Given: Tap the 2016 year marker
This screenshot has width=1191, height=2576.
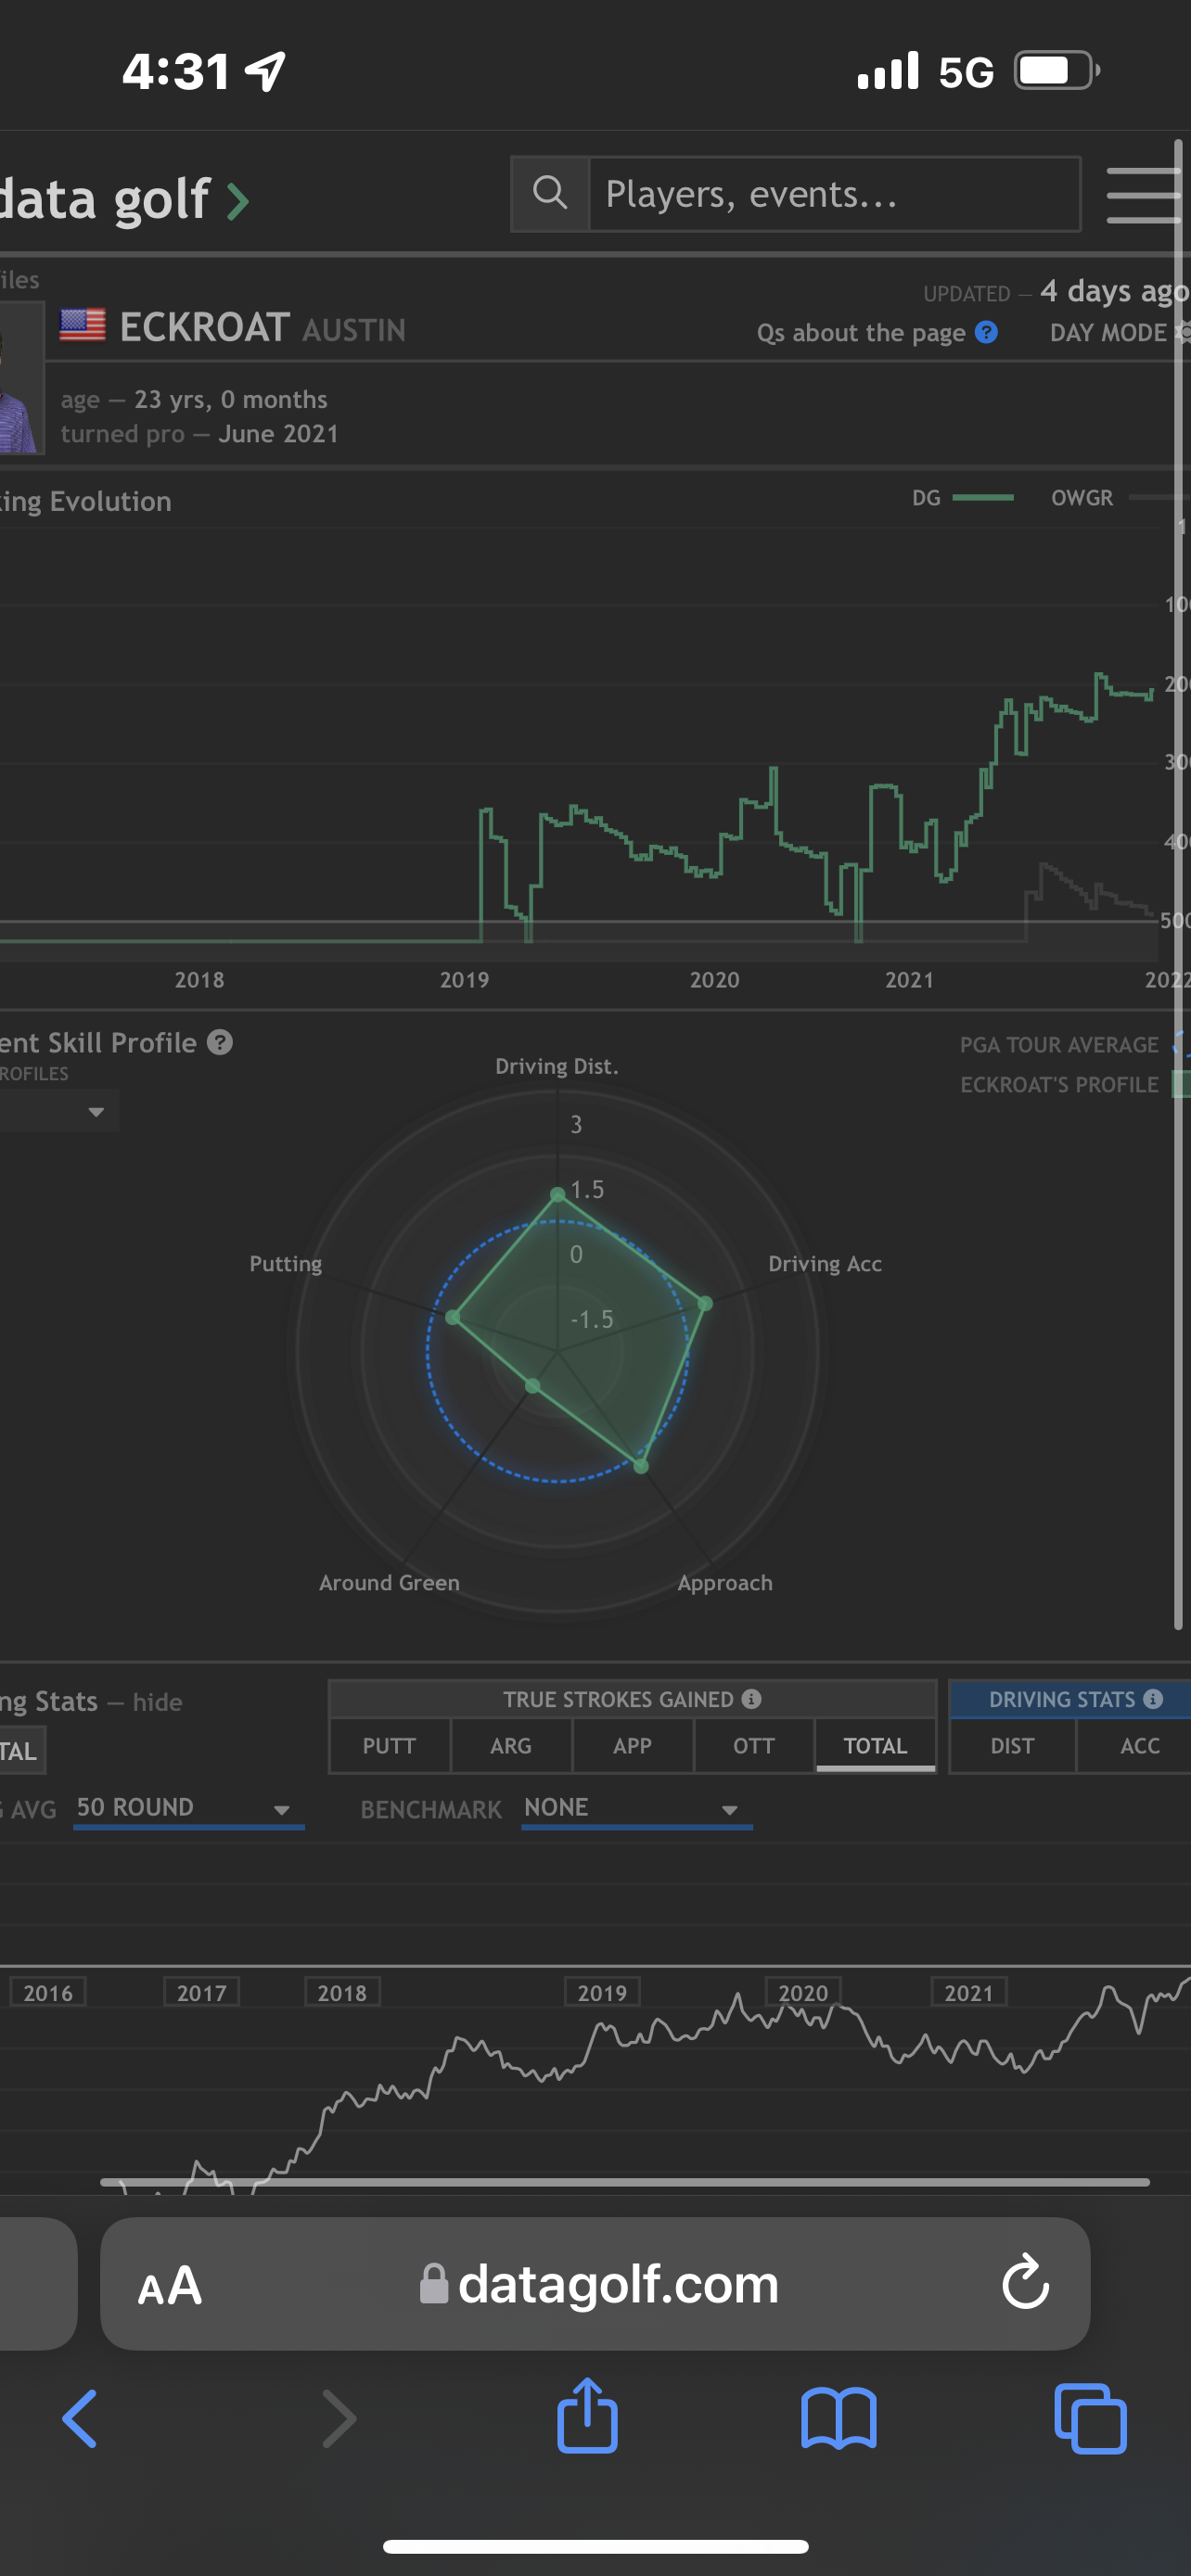Looking at the screenshot, I should click(48, 1993).
